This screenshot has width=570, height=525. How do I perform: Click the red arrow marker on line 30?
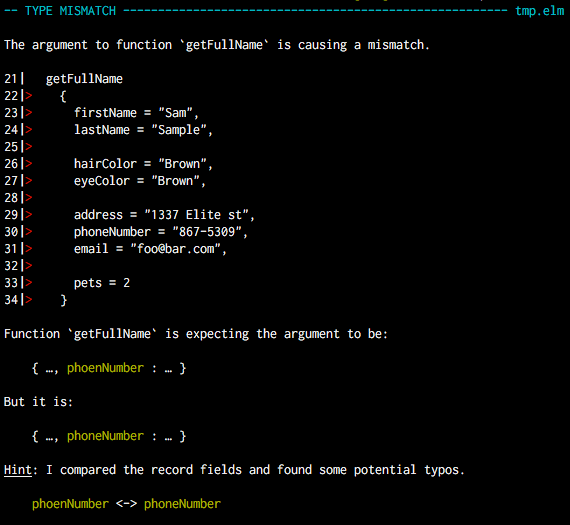(29, 232)
